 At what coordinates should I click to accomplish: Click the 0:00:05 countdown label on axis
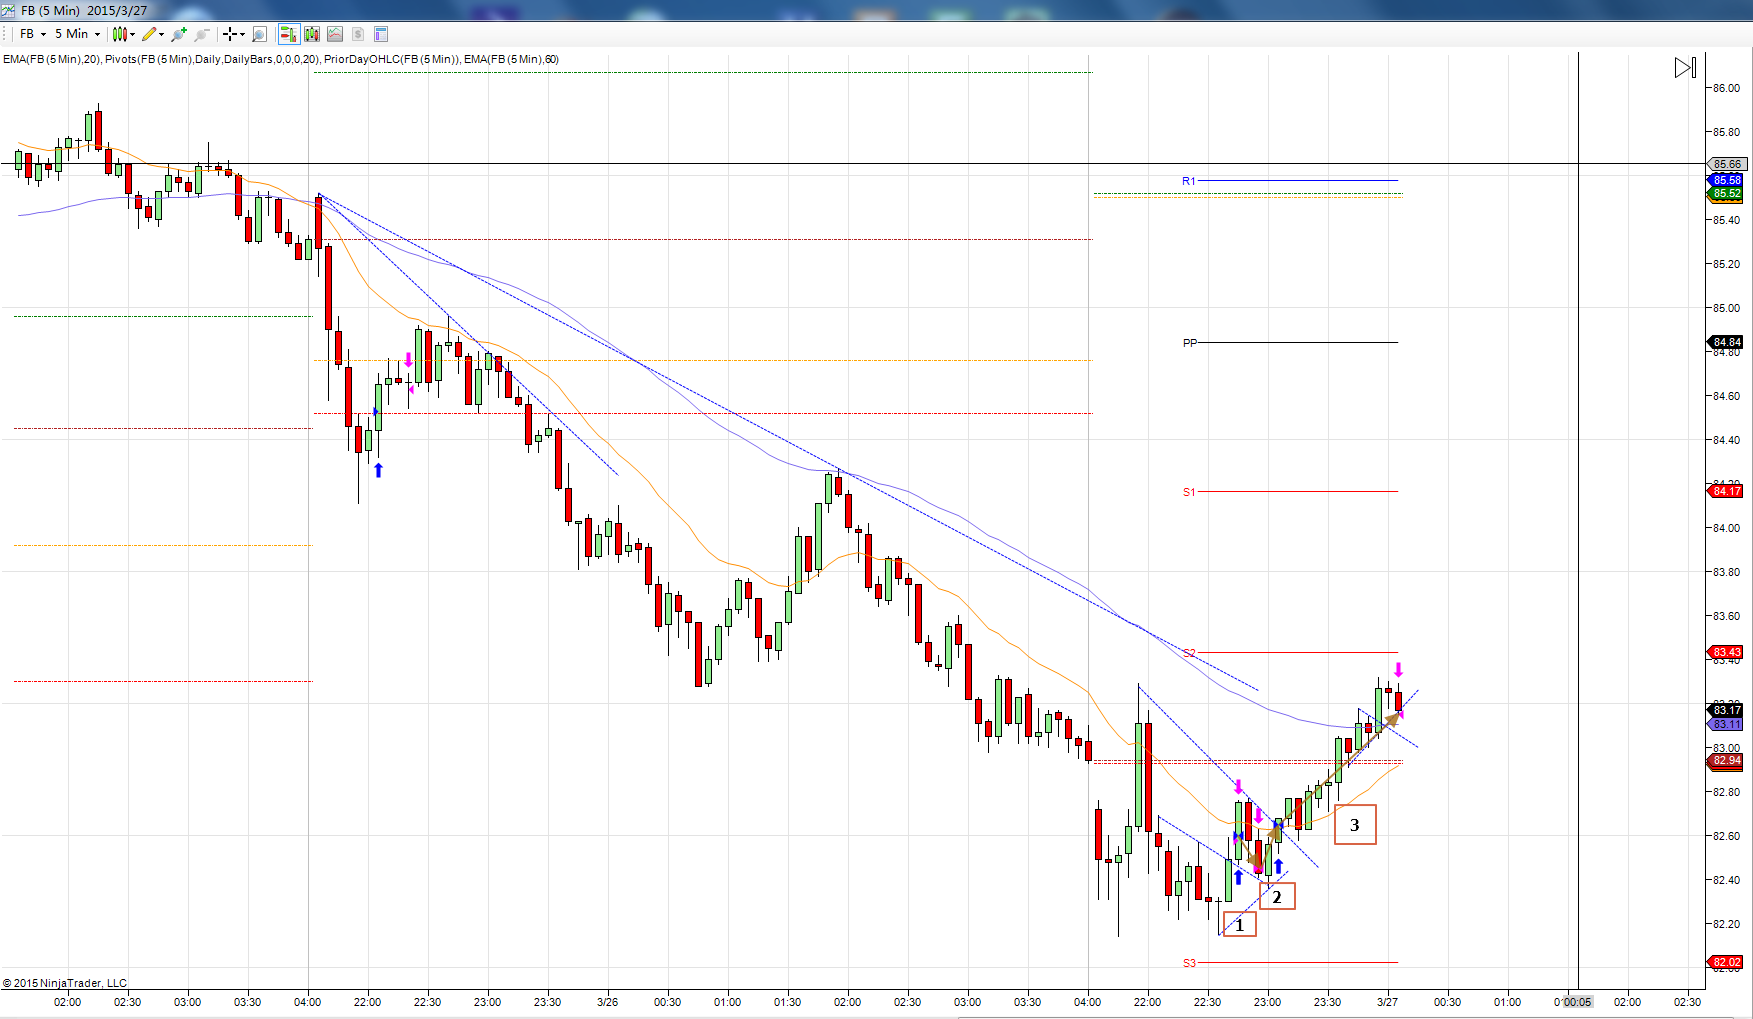point(1578,1002)
